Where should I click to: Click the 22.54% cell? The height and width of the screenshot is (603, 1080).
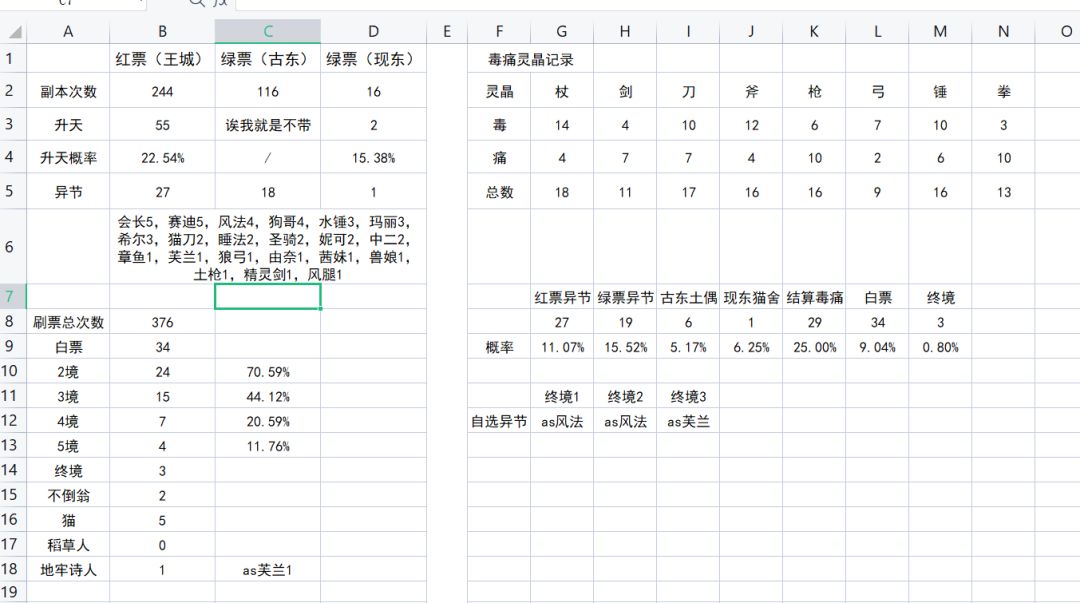pos(163,158)
